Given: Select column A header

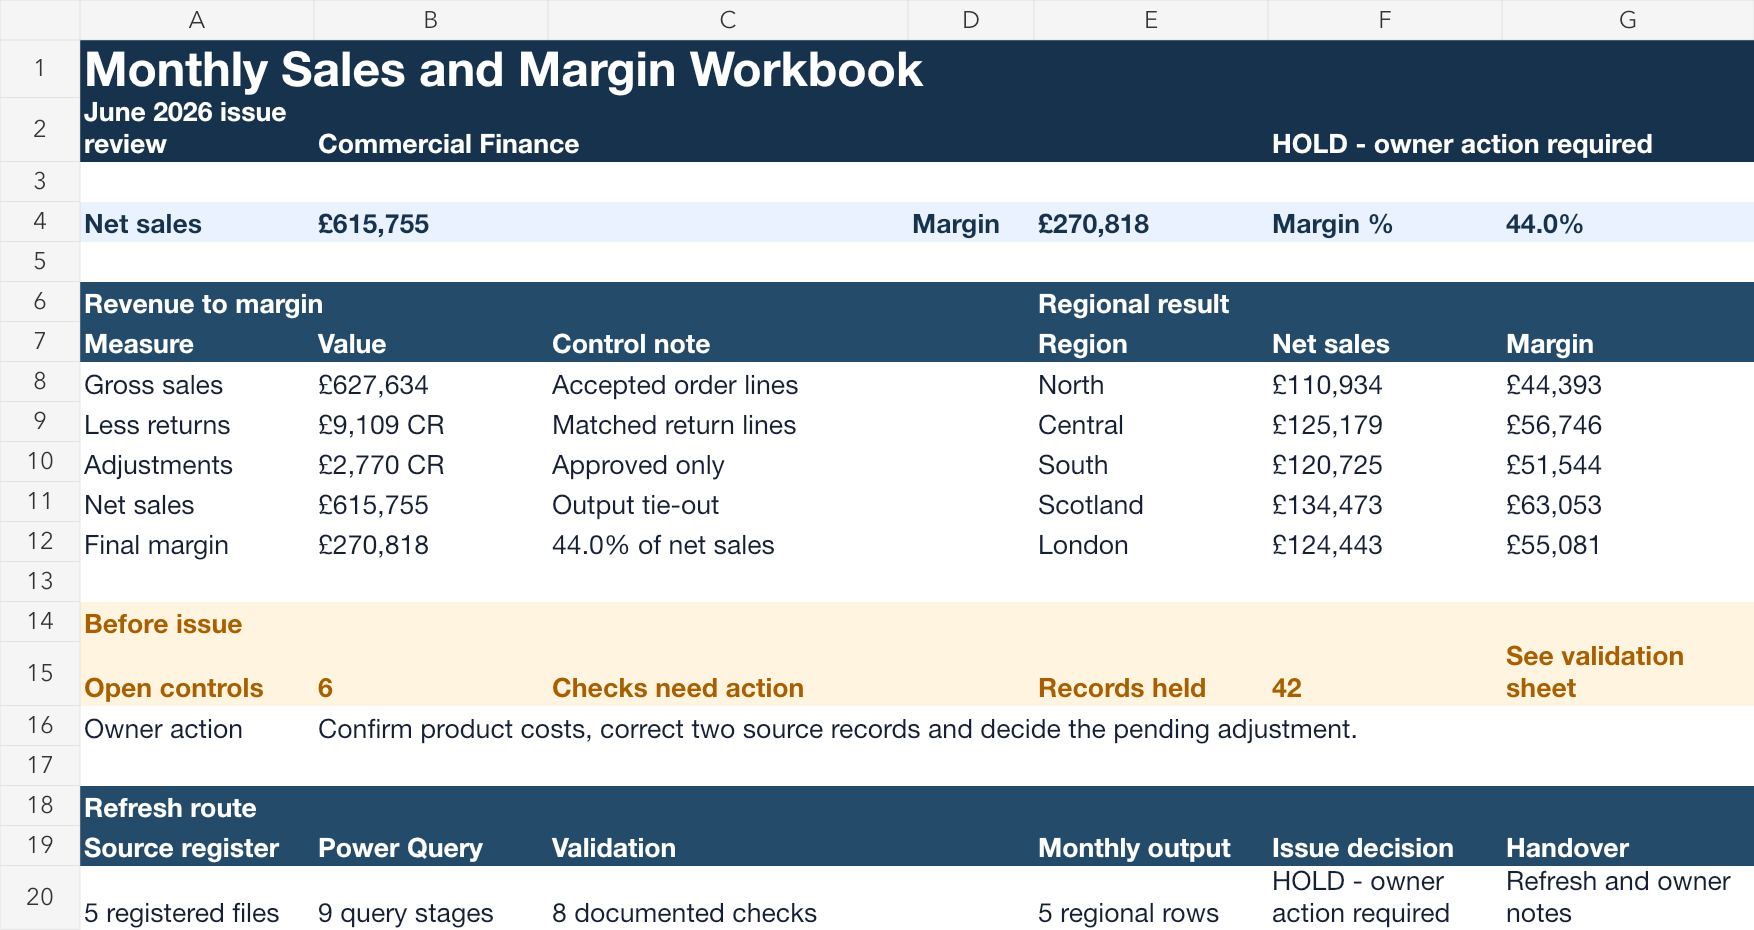Looking at the screenshot, I should [x=197, y=20].
